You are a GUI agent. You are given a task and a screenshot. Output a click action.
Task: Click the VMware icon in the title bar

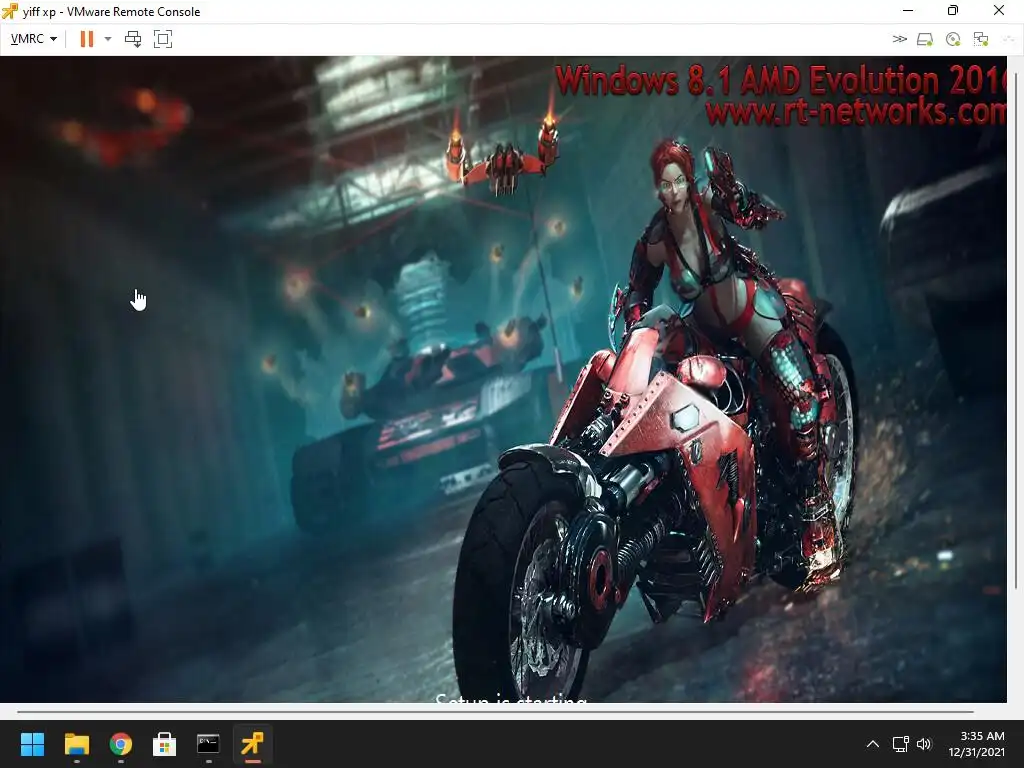coord(10,11)
